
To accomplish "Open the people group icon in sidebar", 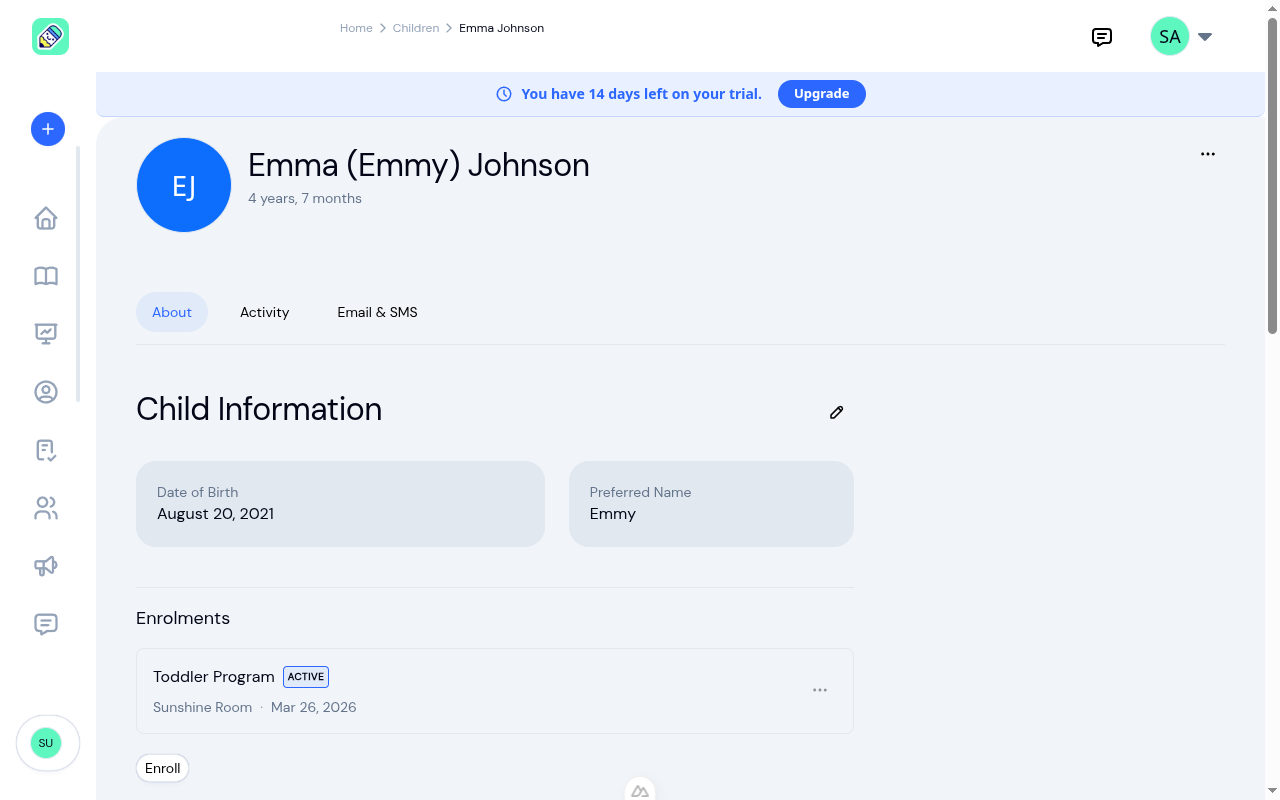I will (x=46, y=508).
